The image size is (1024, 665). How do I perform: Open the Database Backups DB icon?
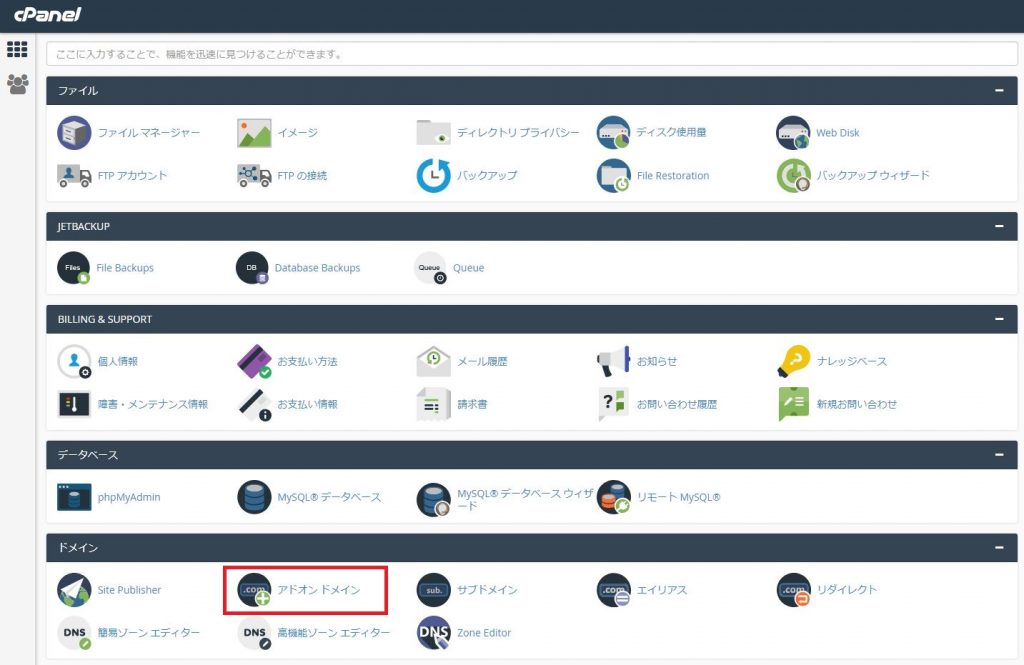[252, 268]
